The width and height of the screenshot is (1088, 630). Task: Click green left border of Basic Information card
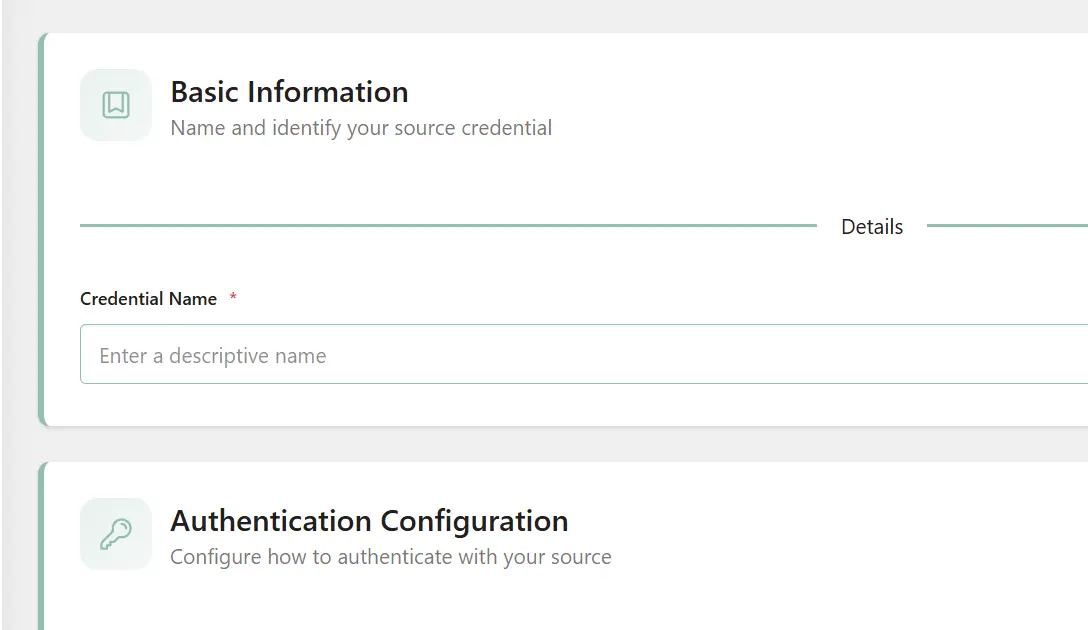pos(42,230)
